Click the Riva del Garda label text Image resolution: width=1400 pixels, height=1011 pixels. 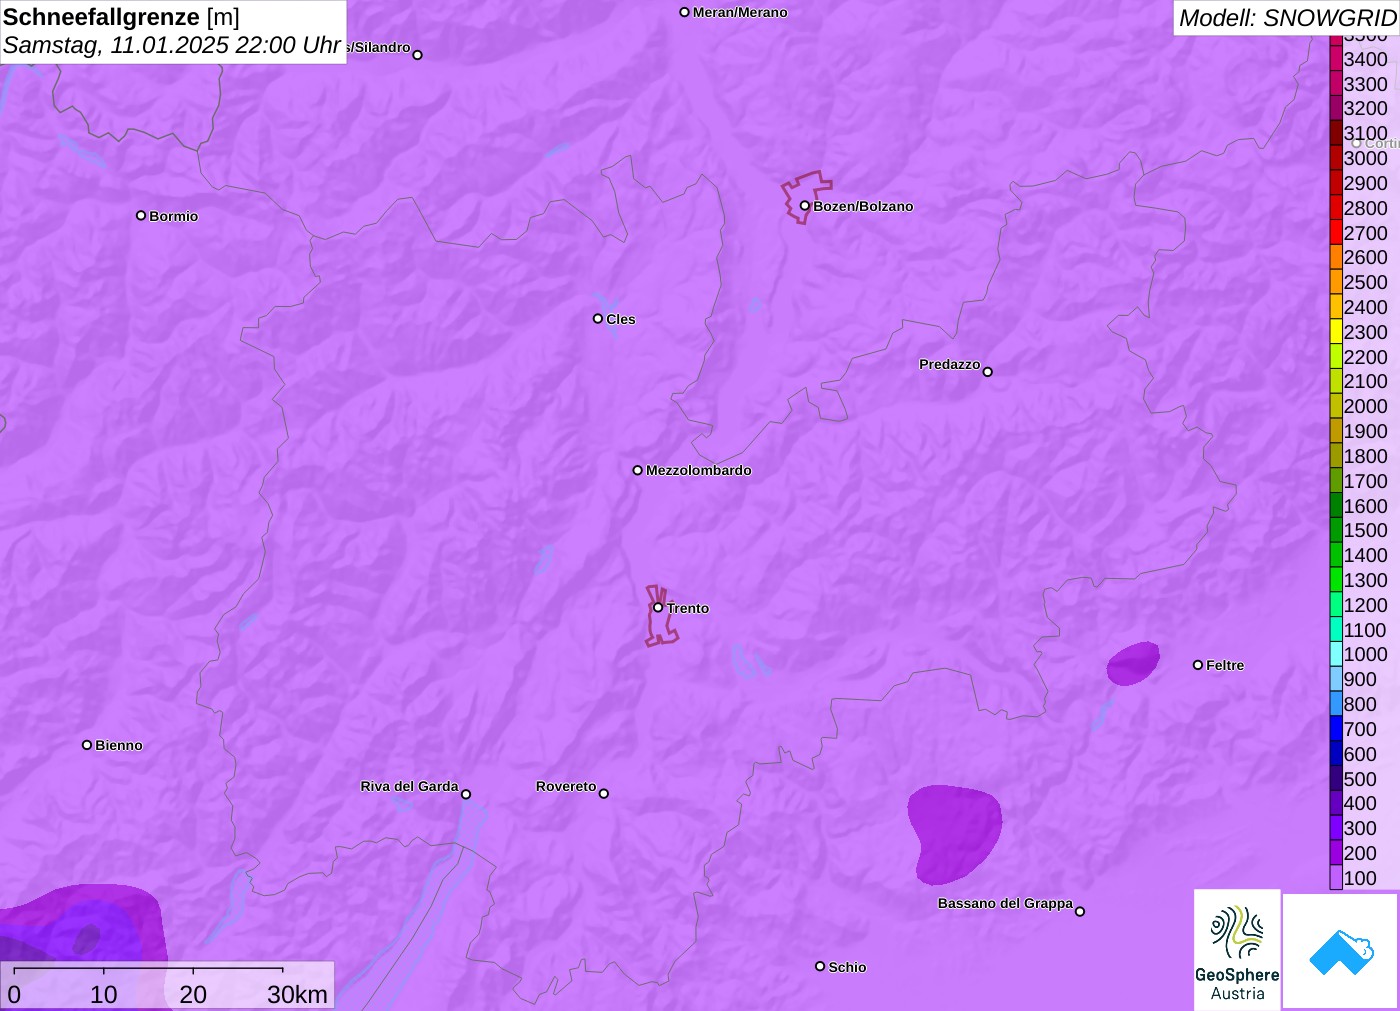click(x=409, y=786)
